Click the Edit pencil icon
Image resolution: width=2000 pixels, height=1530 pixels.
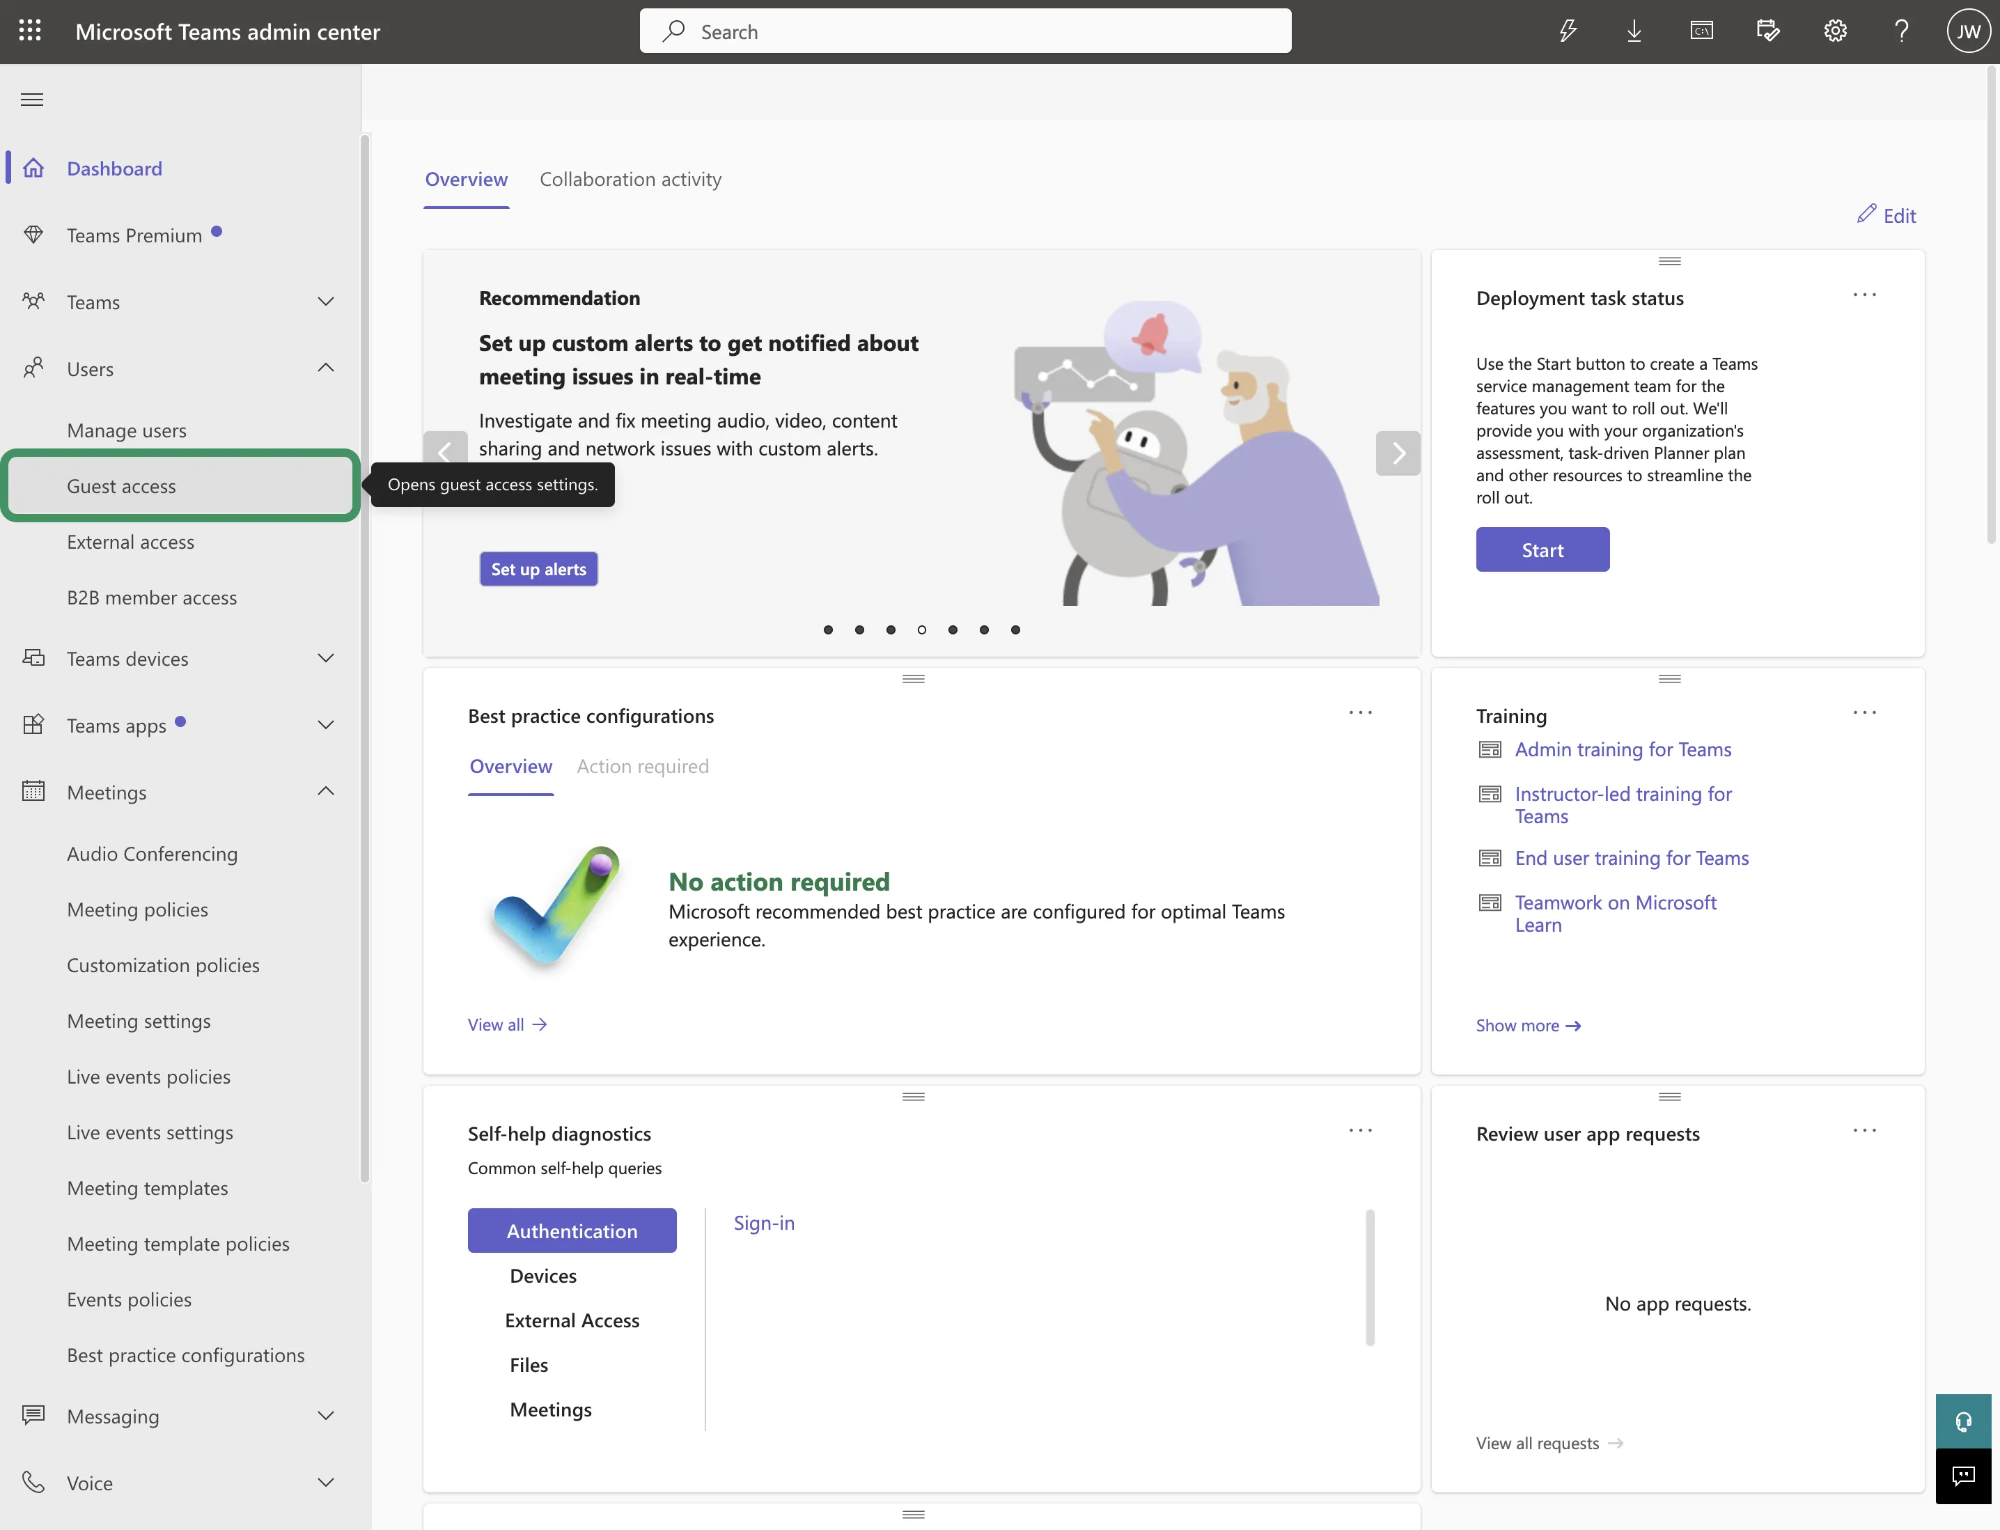(x=1866, y=214)
